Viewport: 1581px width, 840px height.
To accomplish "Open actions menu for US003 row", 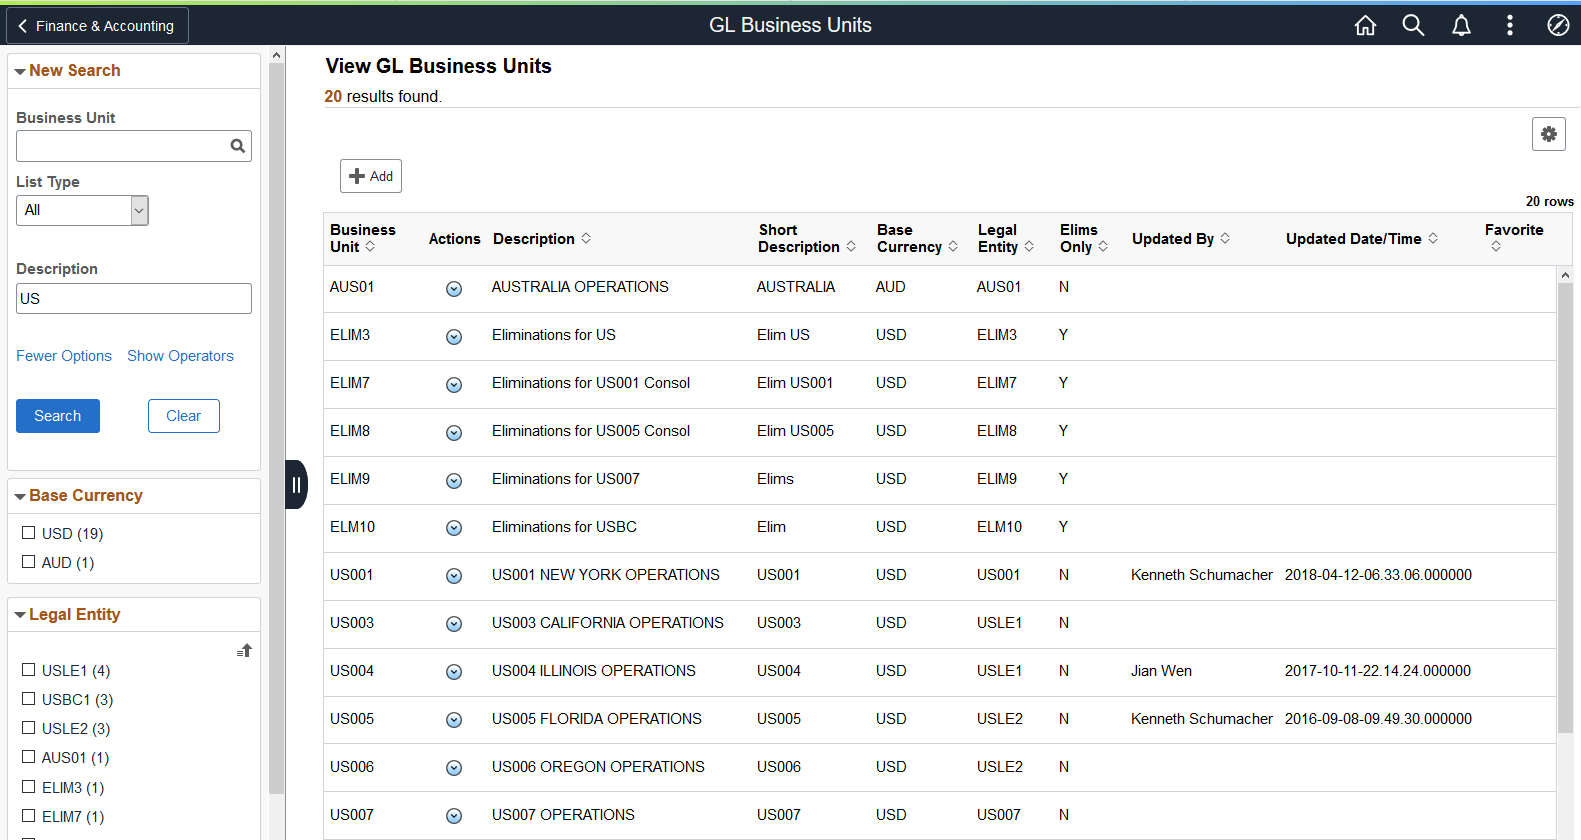I will (454, 624).
